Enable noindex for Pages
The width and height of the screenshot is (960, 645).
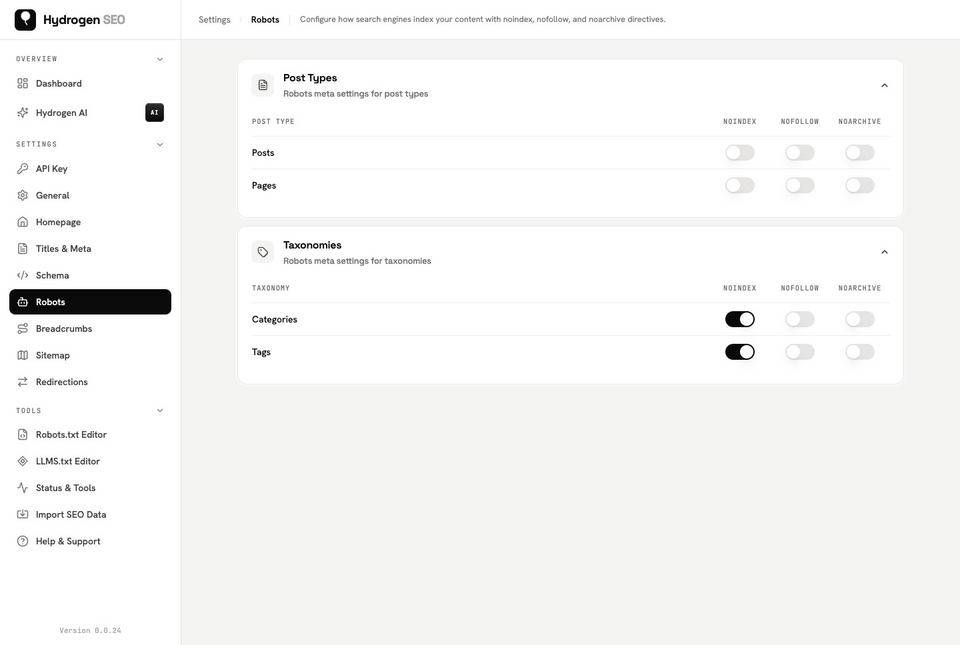tap(740, 185)
